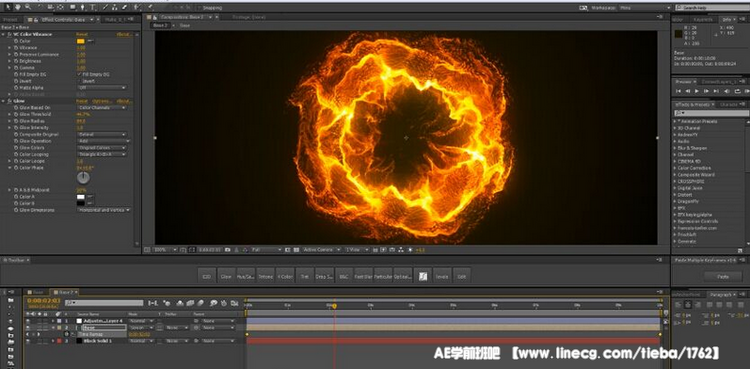Click the stopwatch next to Brightness
This screenshot has width=750, height=369.
16,61
